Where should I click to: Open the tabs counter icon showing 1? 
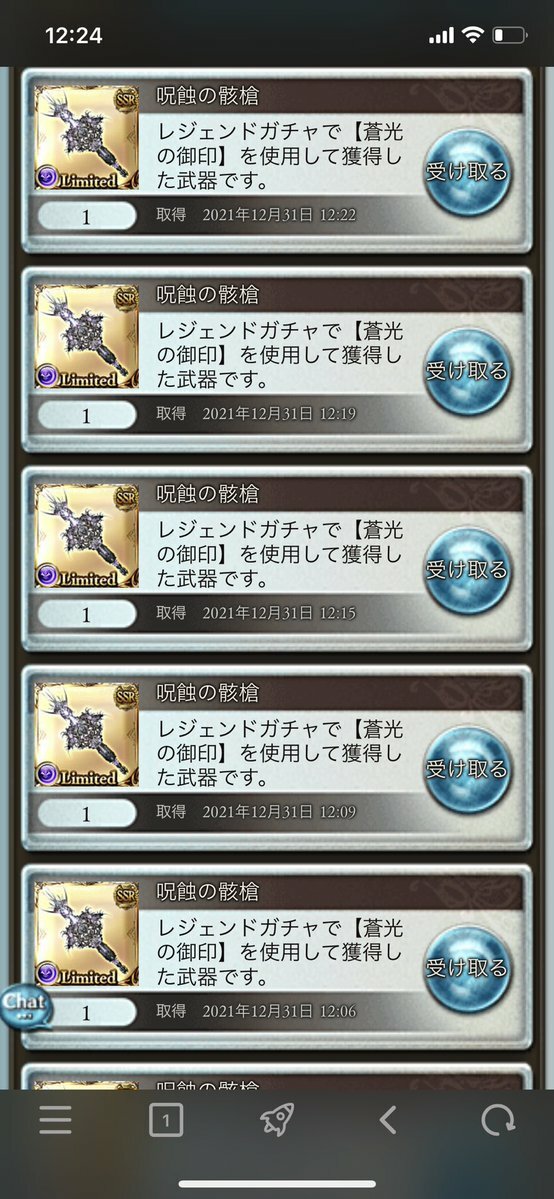(166, 1121)
